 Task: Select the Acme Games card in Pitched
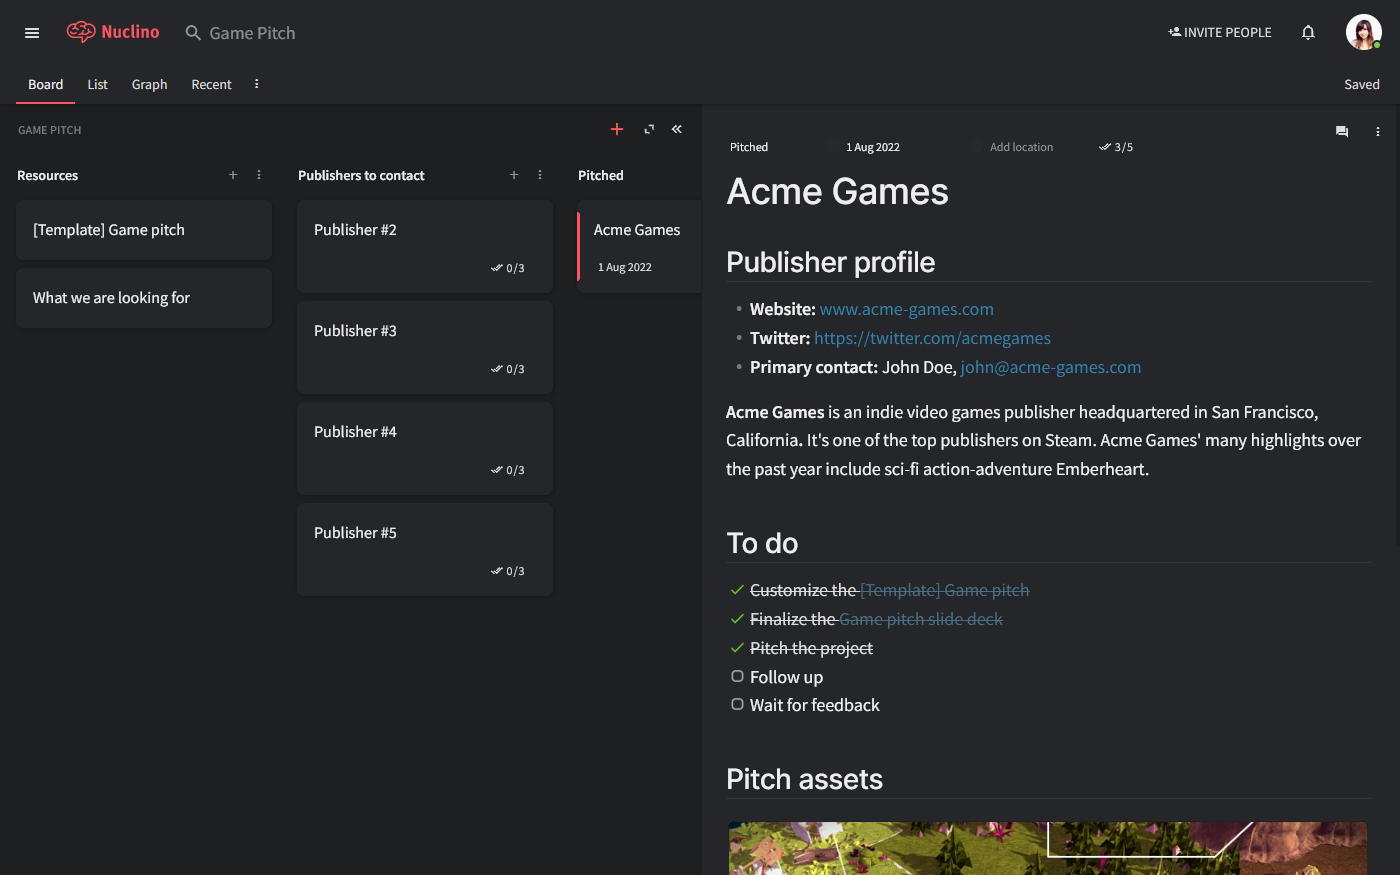click(640, 246)
